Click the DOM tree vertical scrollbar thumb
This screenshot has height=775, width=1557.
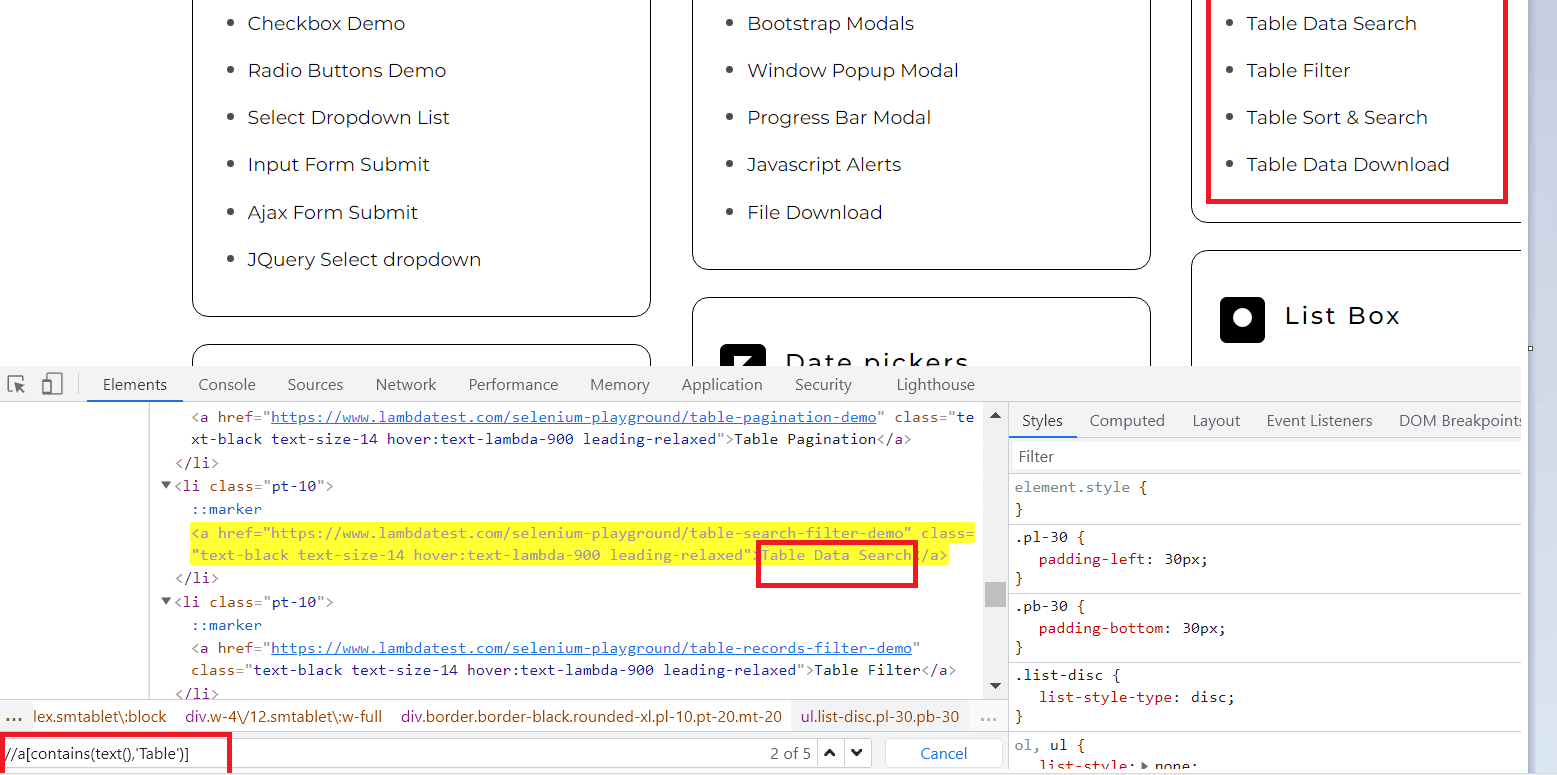995,594
